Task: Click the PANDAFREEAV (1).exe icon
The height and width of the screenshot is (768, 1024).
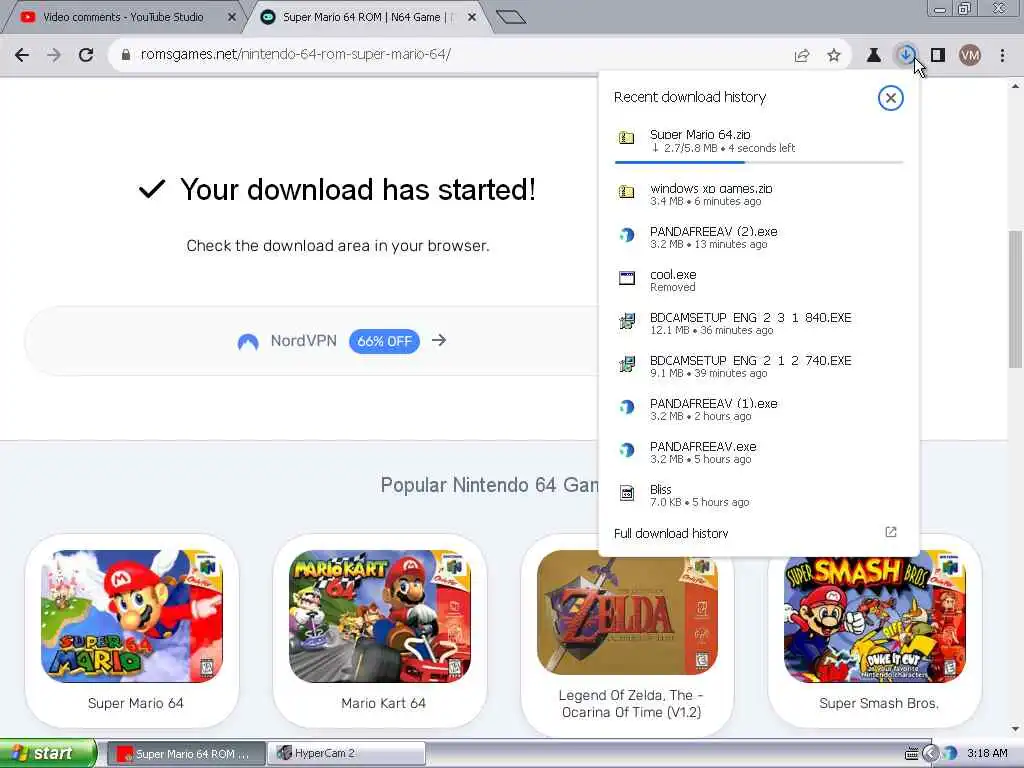Action: coord(626,408)
